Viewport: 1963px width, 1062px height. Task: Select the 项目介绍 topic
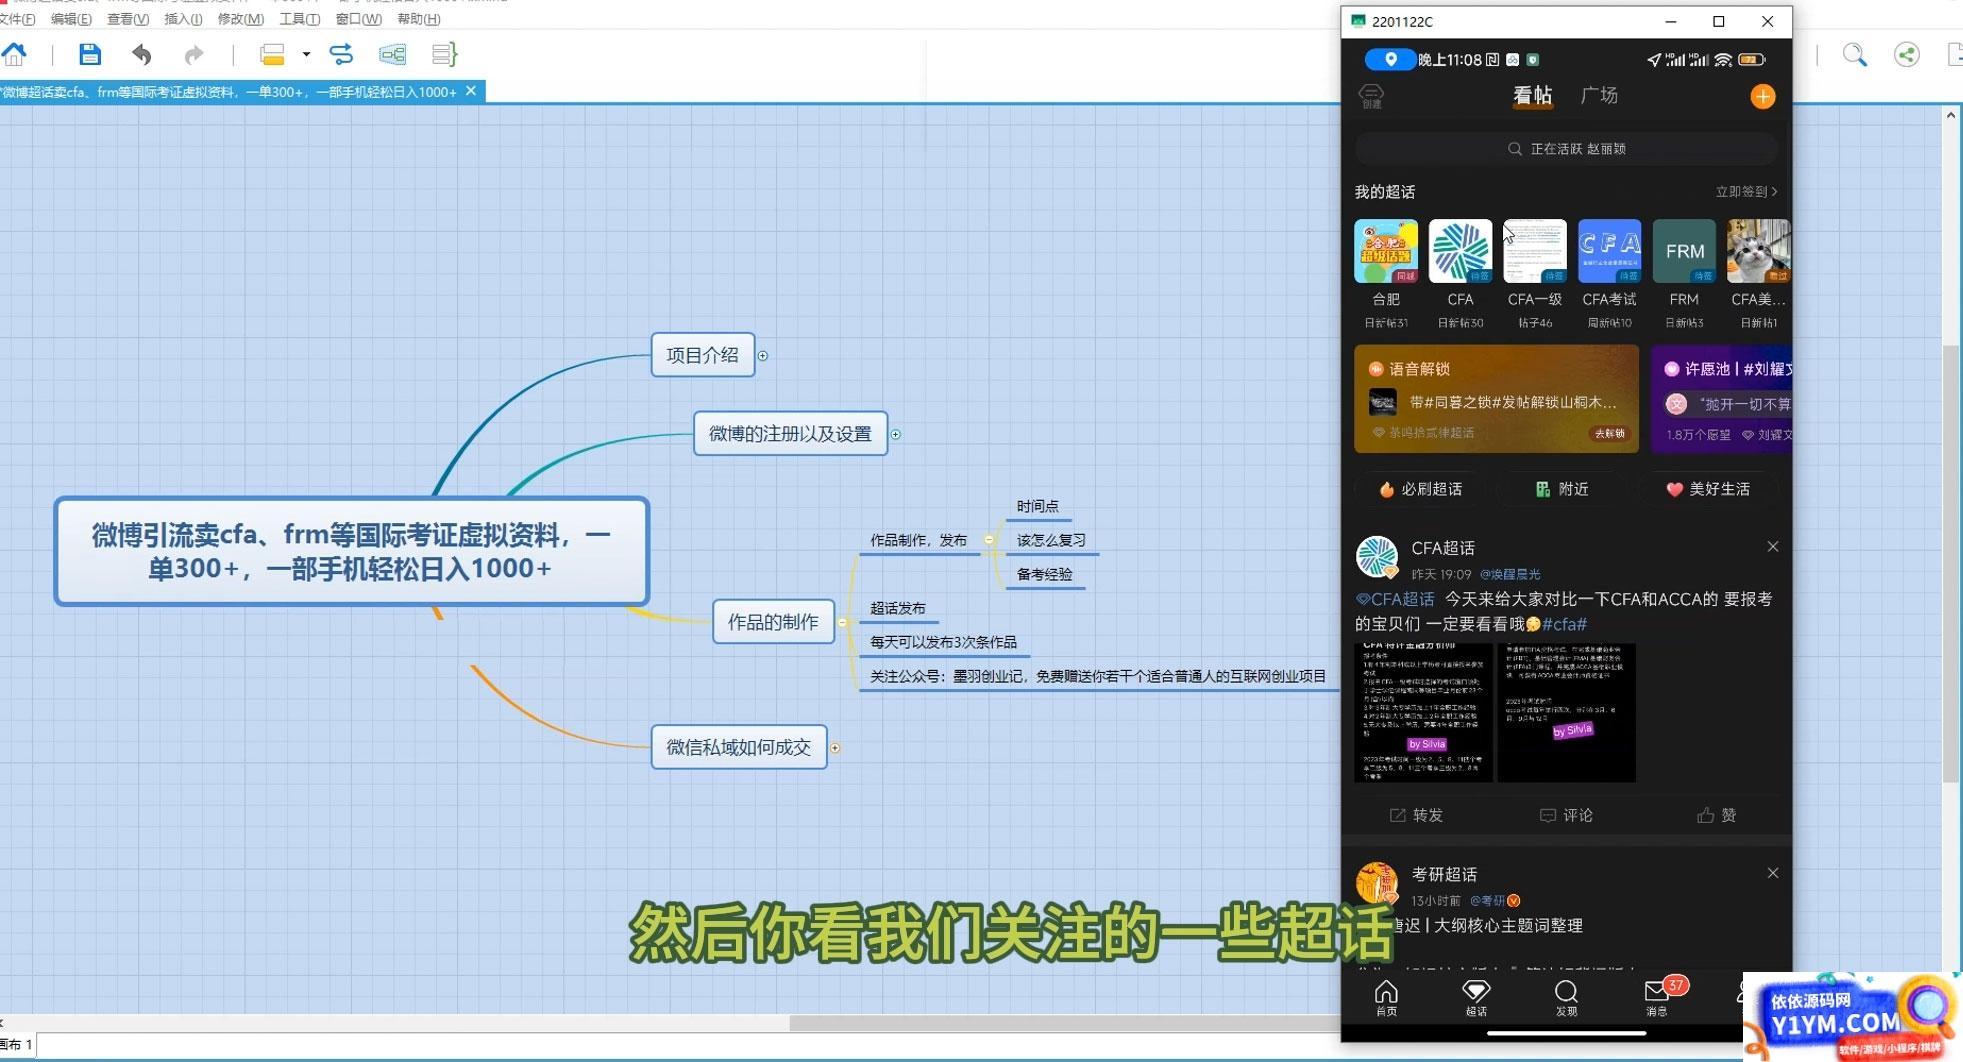point(702,355)
